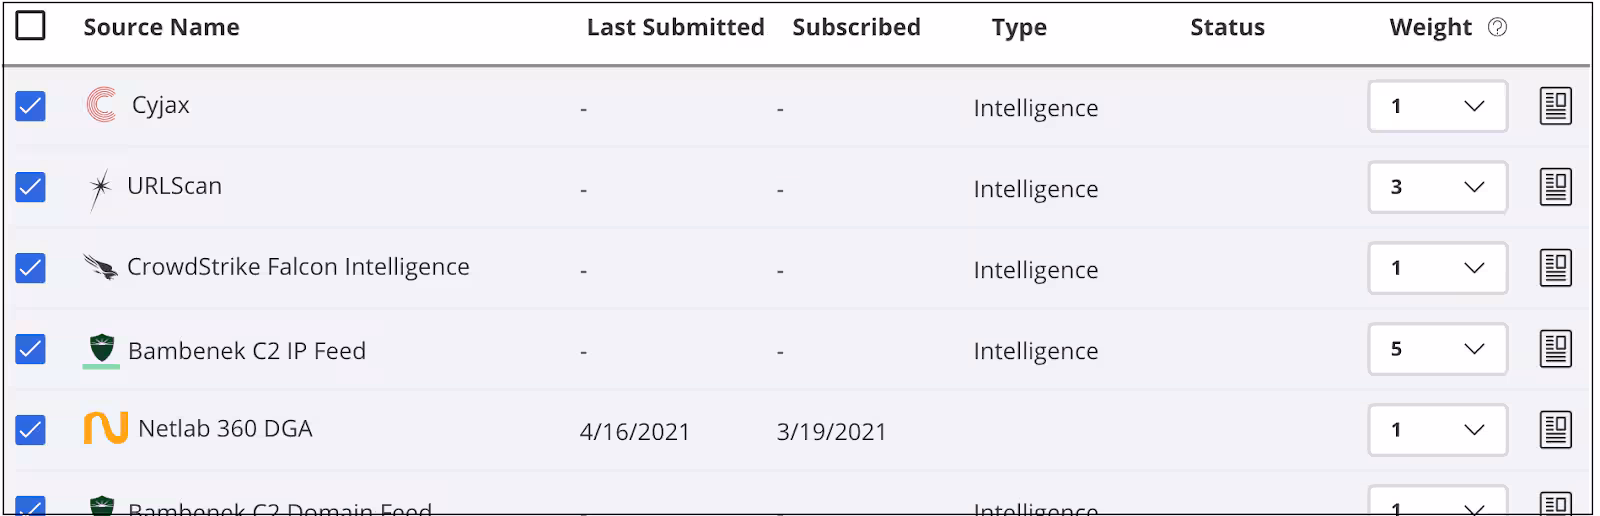Screen dimensions: 1600x516
Task: Click details icon for Netlab 360 DGA
Action: click(1555, 430)
